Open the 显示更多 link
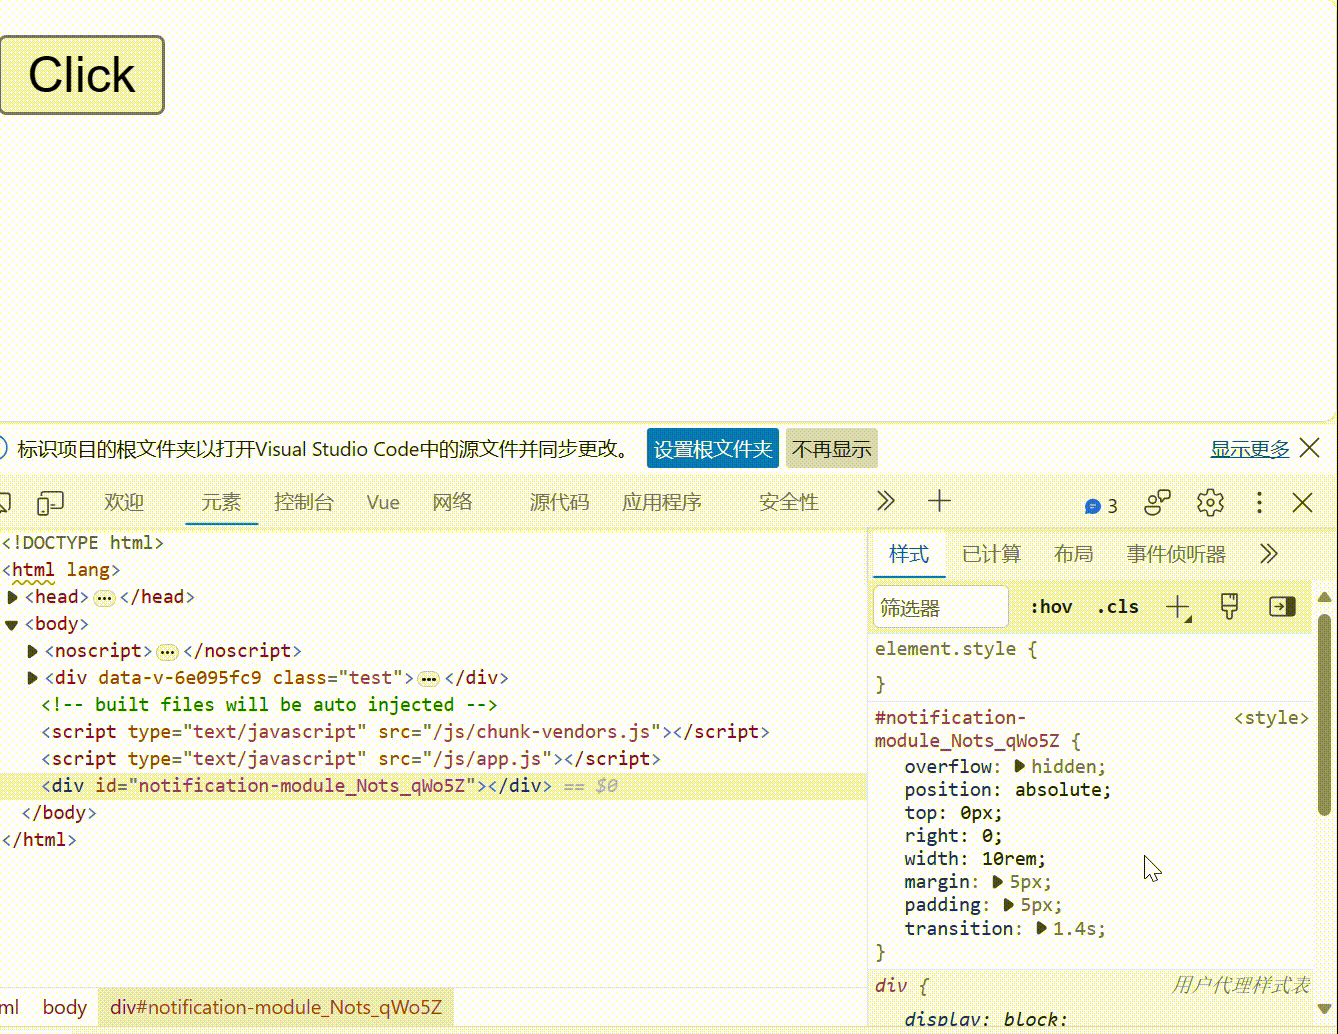1338x1034 pixels. click(x=1250, y=449)
